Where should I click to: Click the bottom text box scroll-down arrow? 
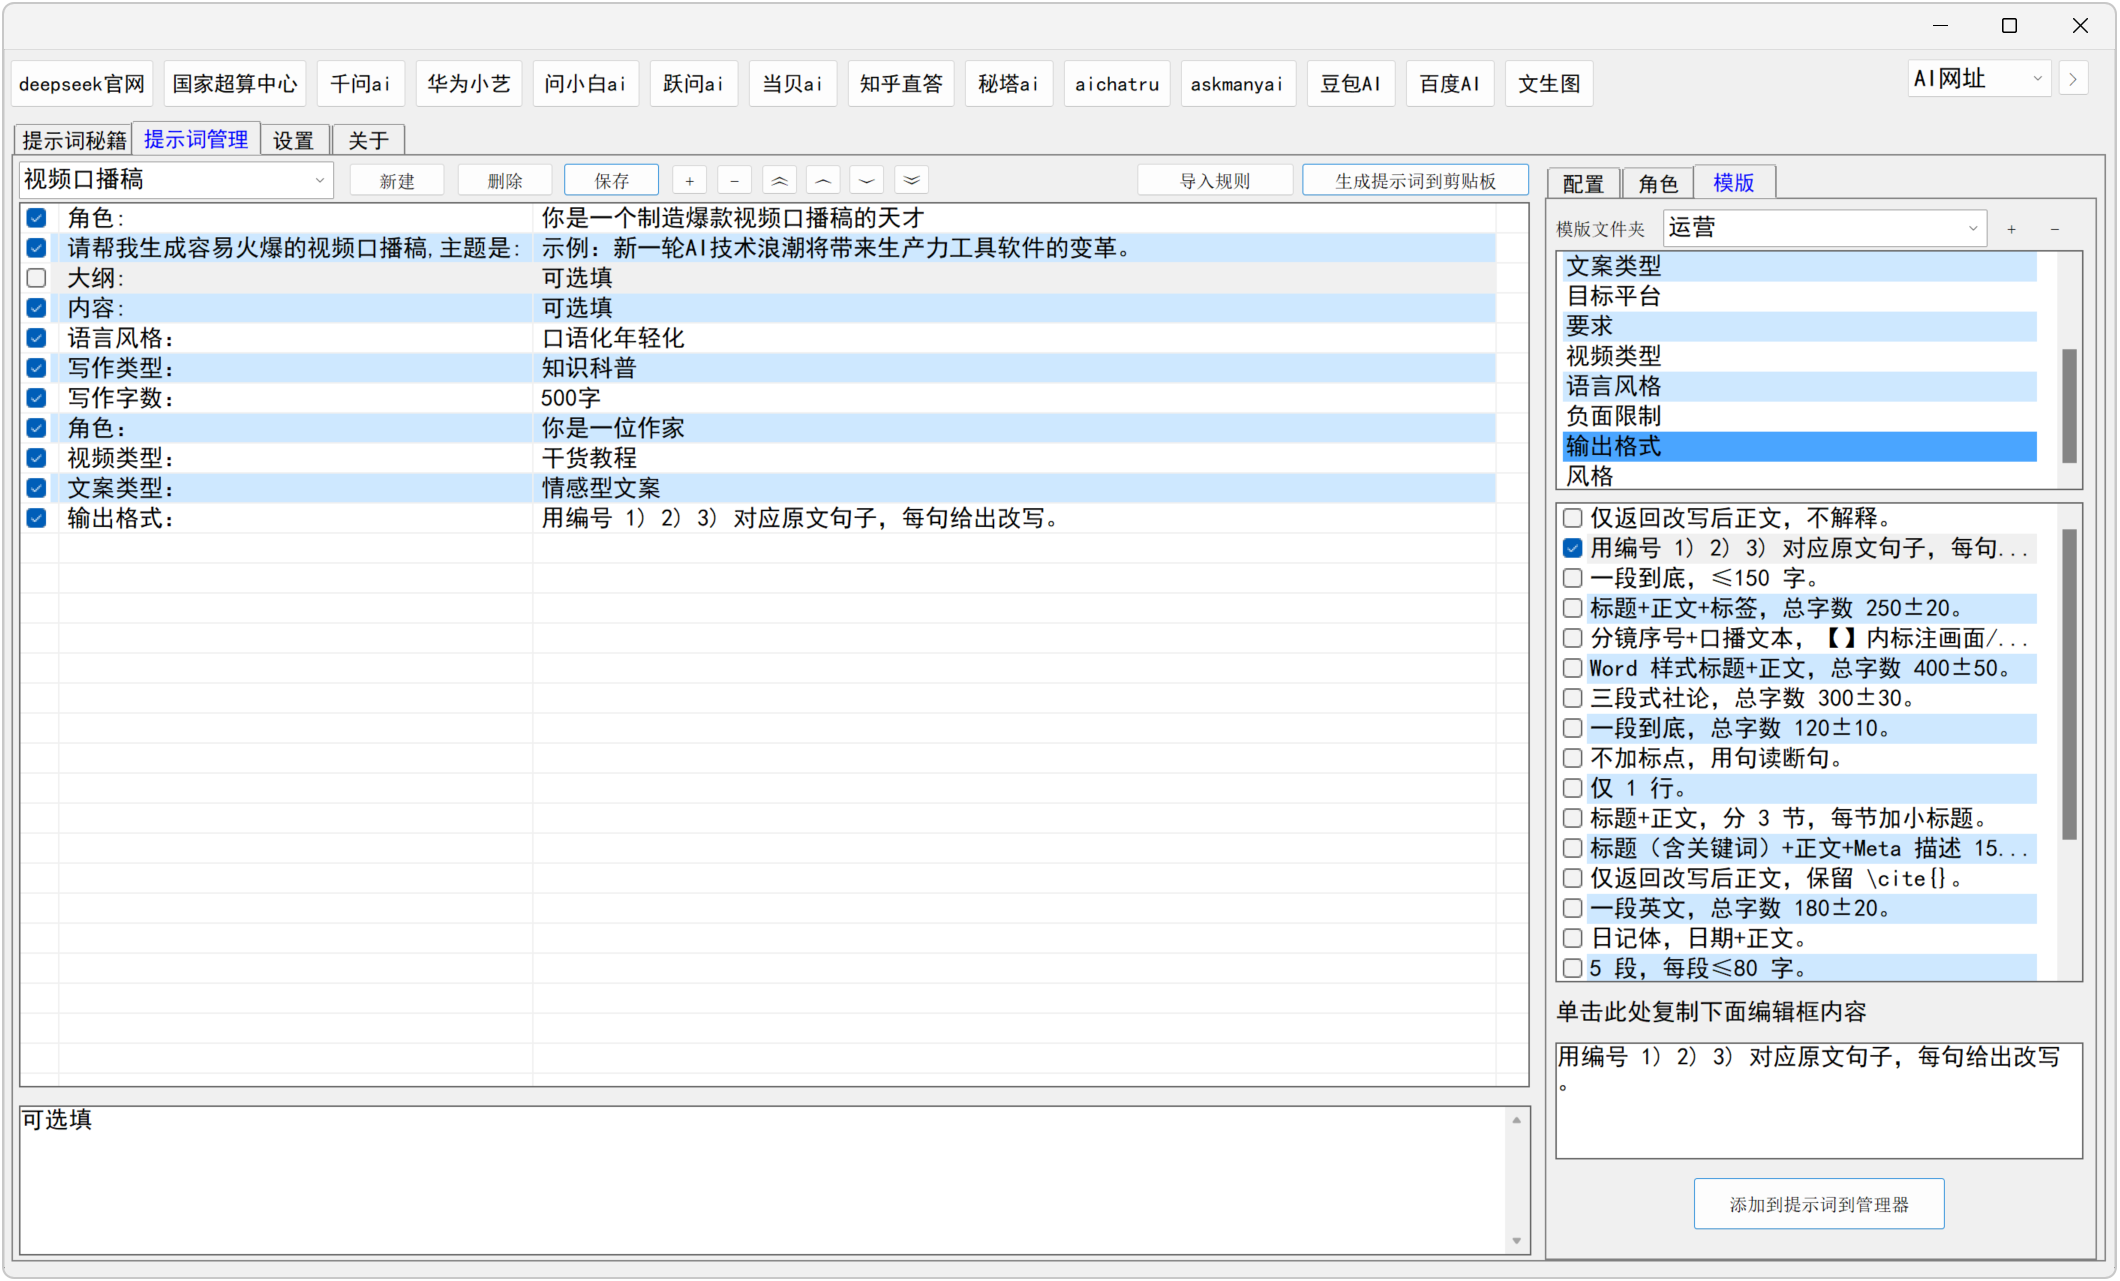[1517, 1241]
